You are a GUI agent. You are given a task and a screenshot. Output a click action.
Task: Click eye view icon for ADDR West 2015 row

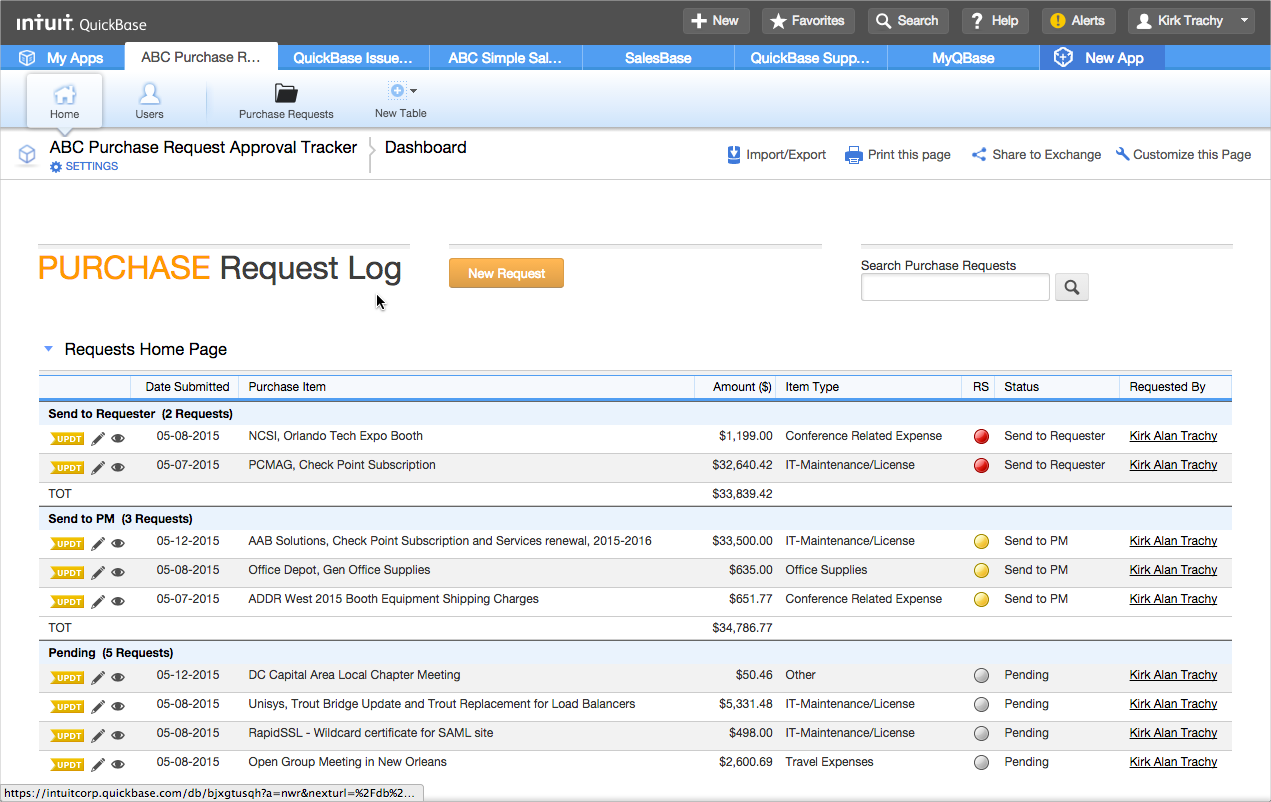coord(118,601)
